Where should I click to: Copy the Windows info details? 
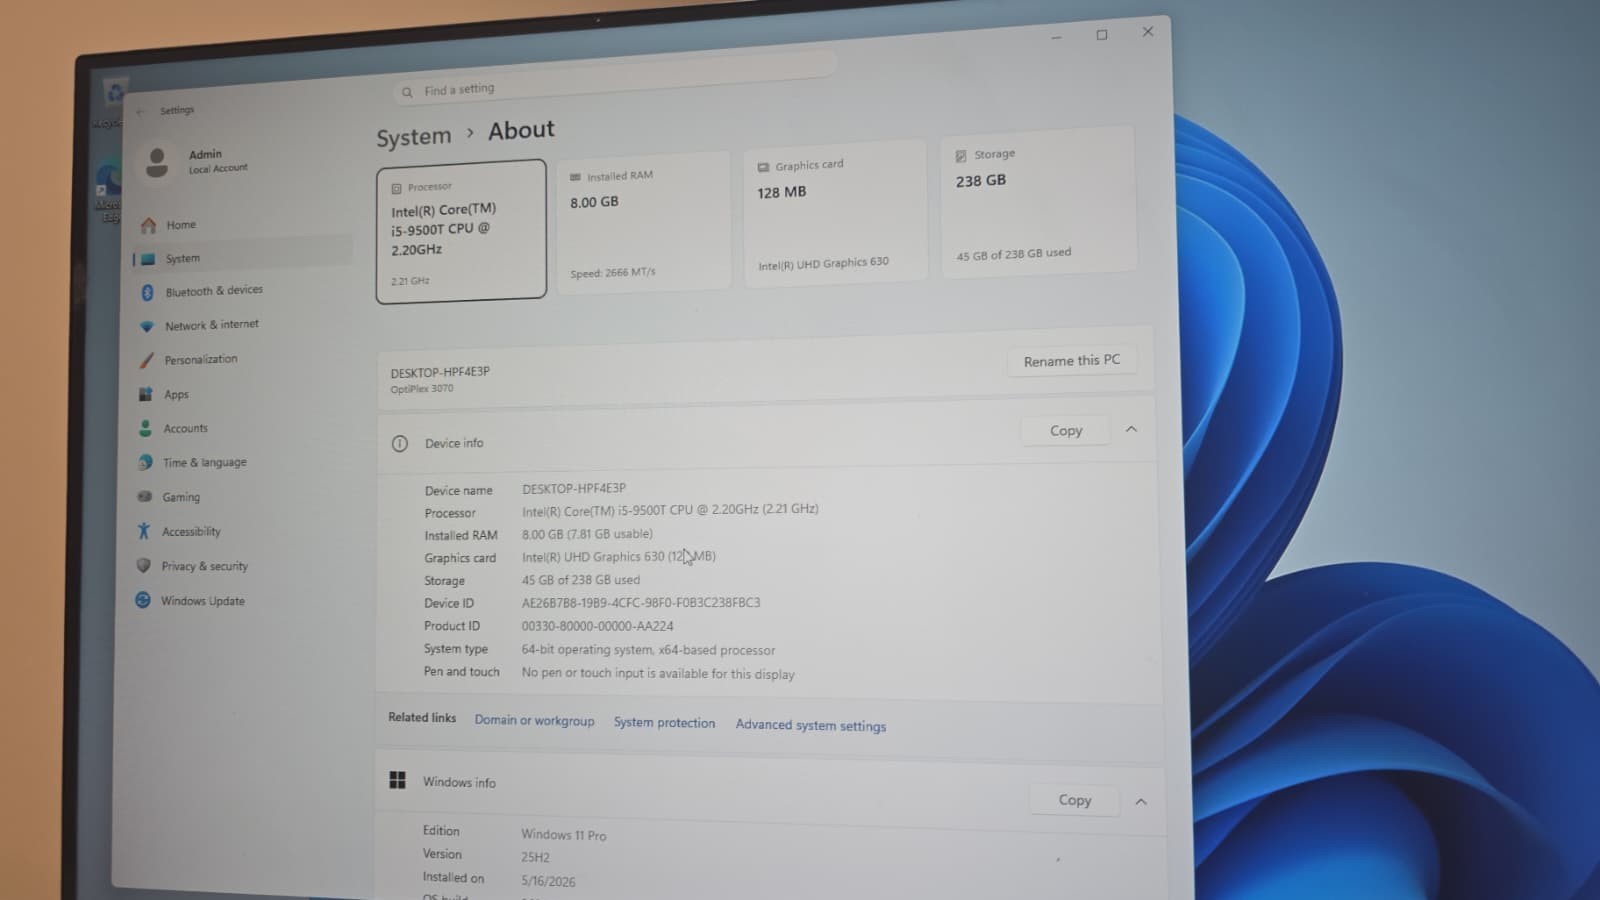click(x=1075, y=800)
